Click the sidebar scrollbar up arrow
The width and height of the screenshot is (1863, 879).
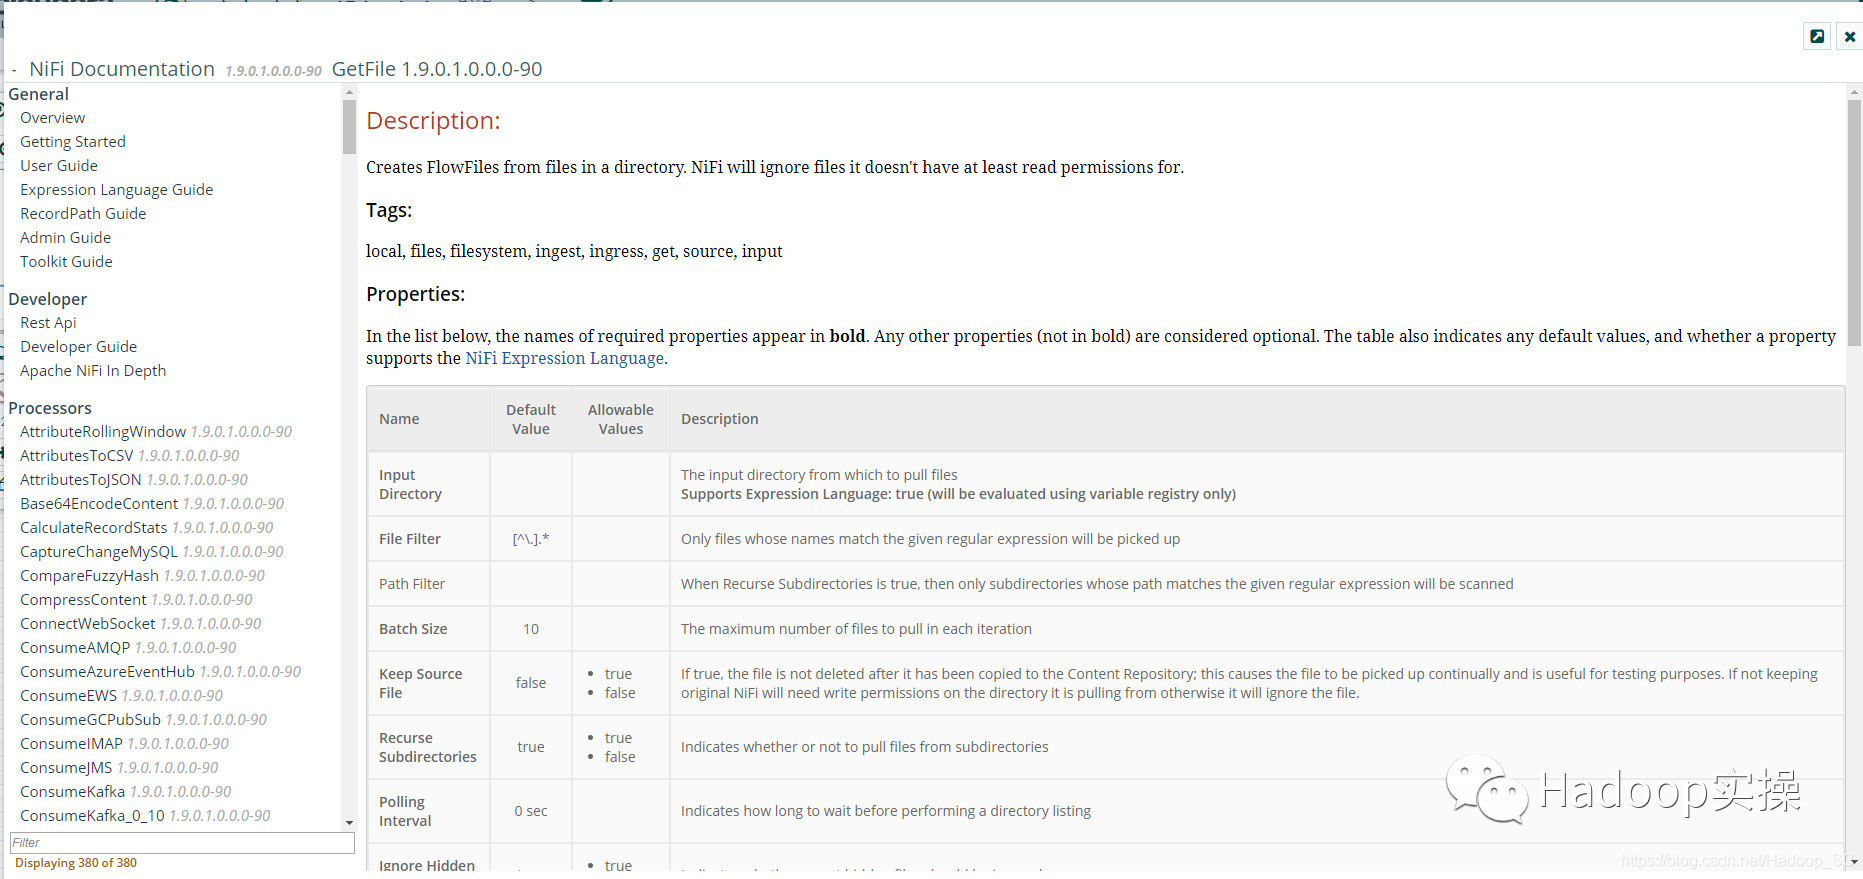349,92
